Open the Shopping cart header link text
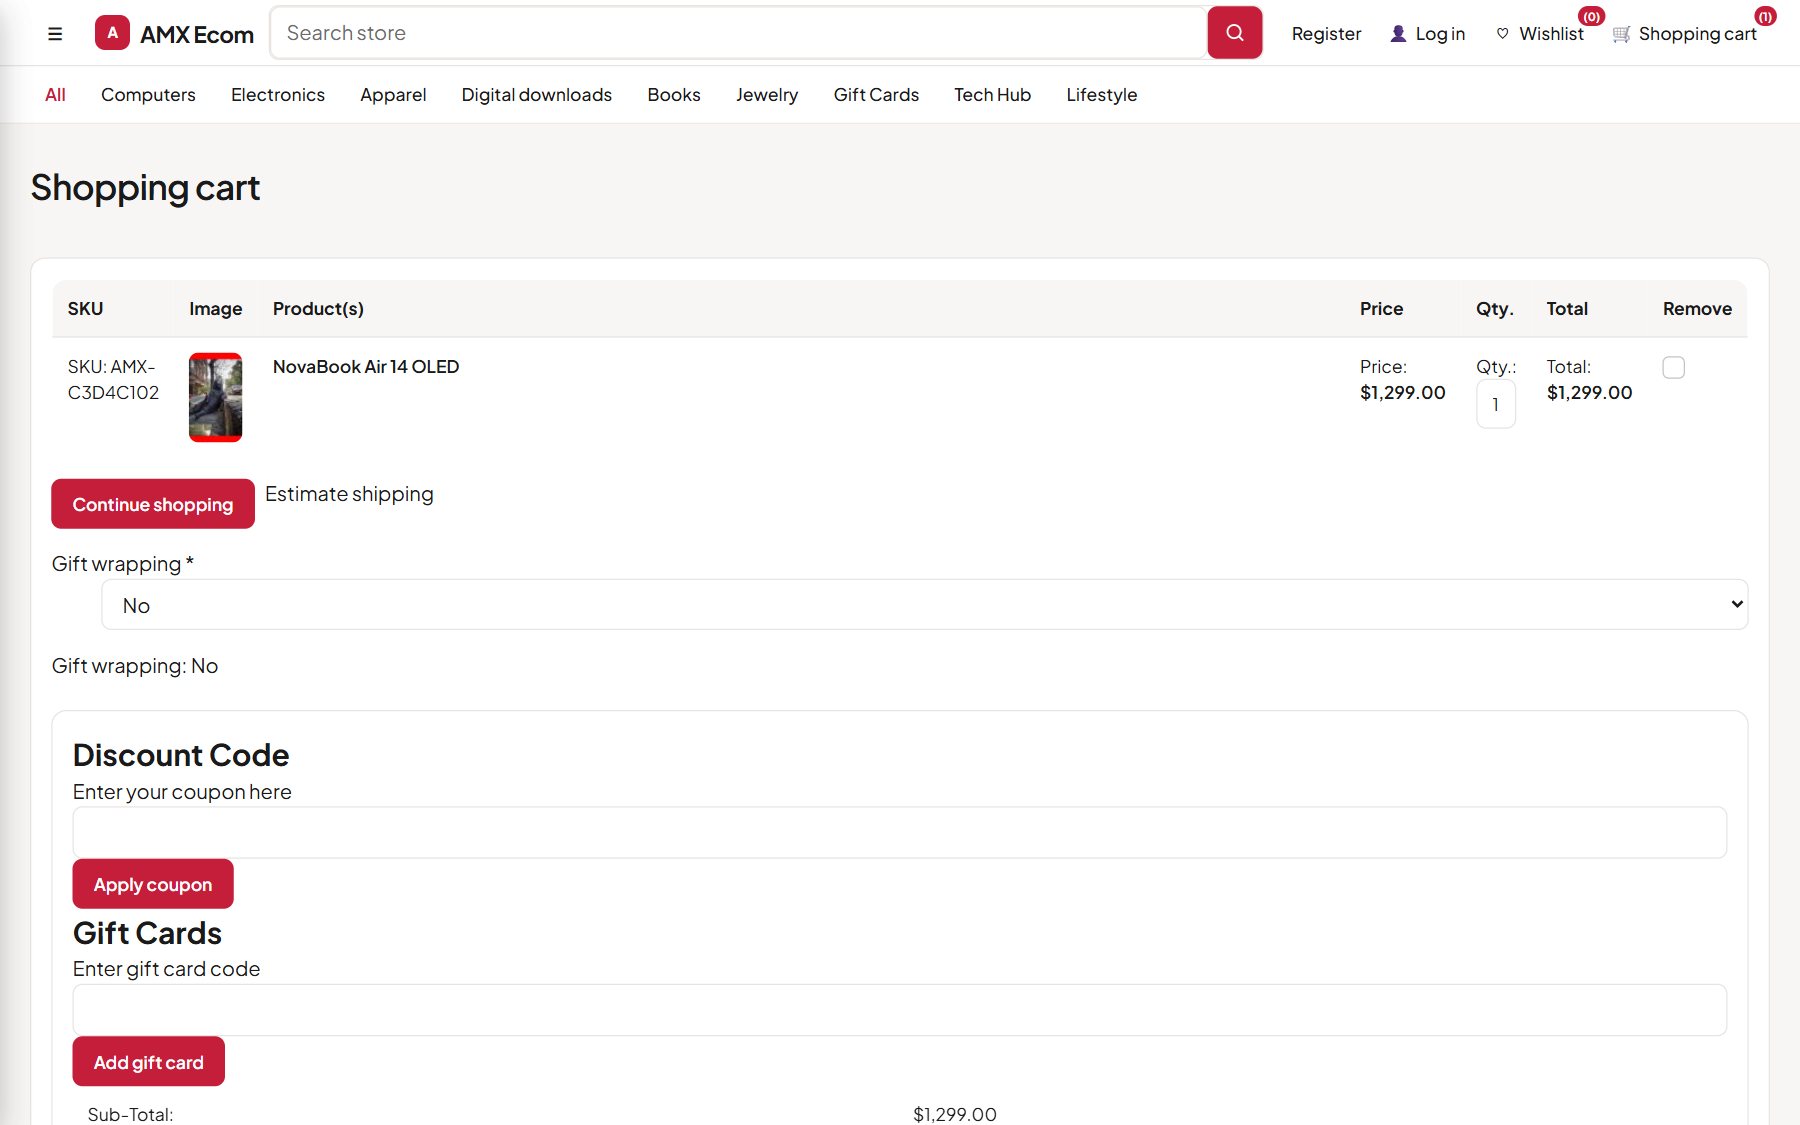The width and height of the screenshot is (1800, 1125). point(1698,34)
